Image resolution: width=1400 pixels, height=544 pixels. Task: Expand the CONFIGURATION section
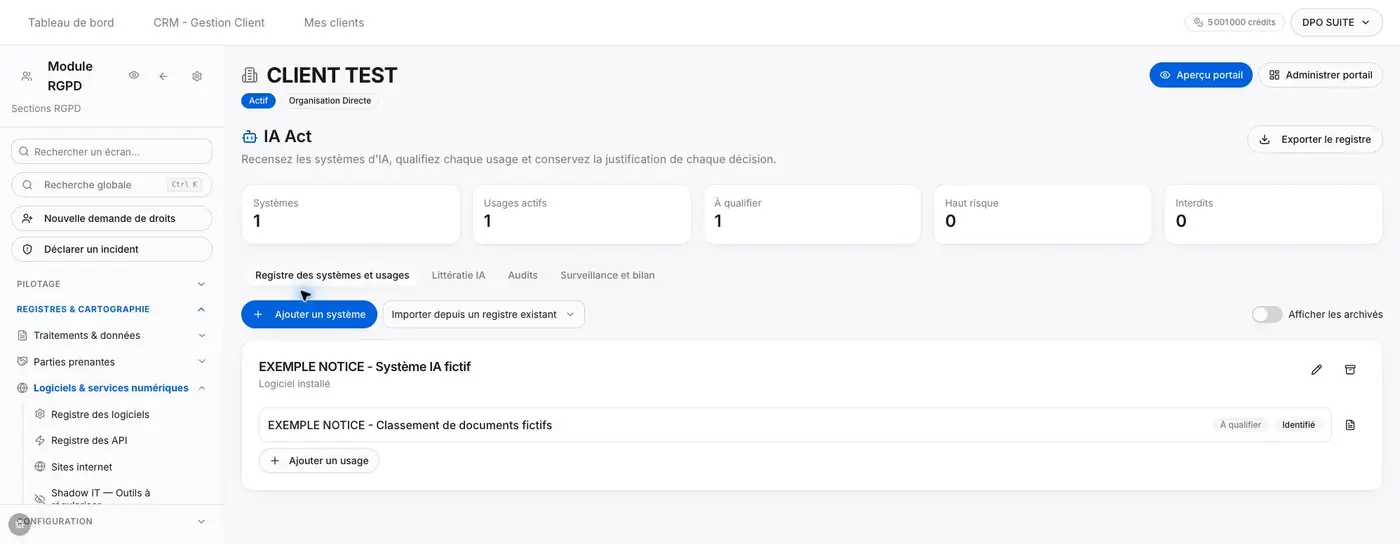tap(201, 521)
